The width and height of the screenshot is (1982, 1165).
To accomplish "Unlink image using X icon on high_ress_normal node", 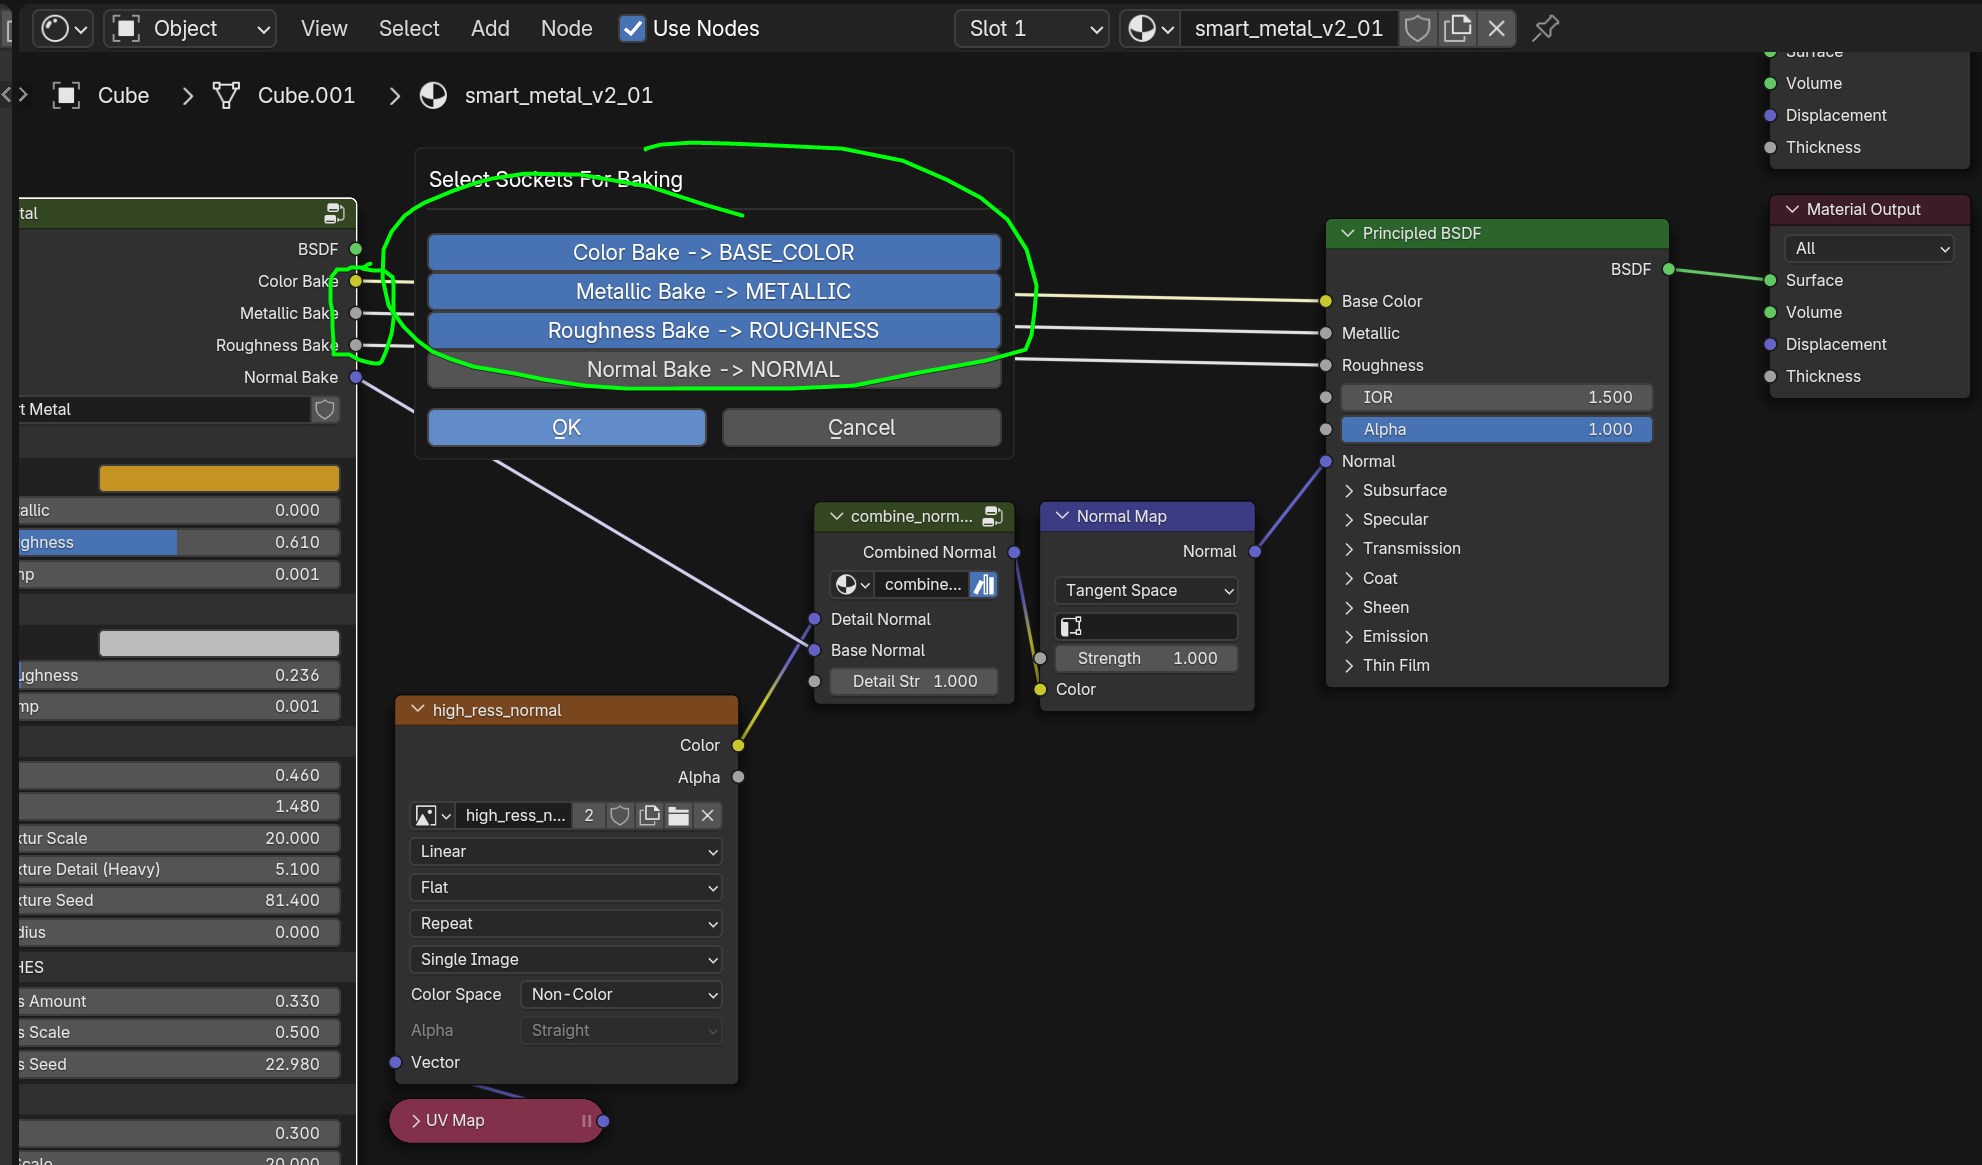I will click(x=707, y=816).
